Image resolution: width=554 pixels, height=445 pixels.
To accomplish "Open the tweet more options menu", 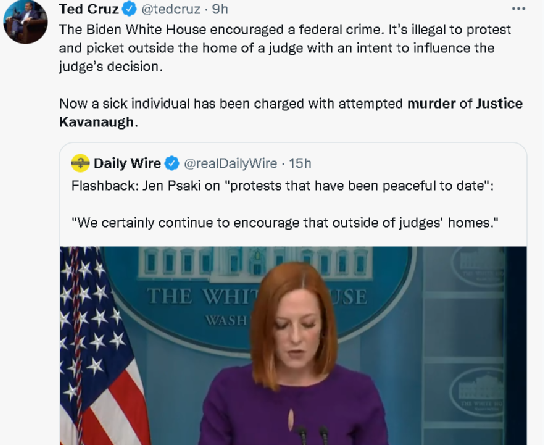I will pyautogui.click(x=518, y=9).
